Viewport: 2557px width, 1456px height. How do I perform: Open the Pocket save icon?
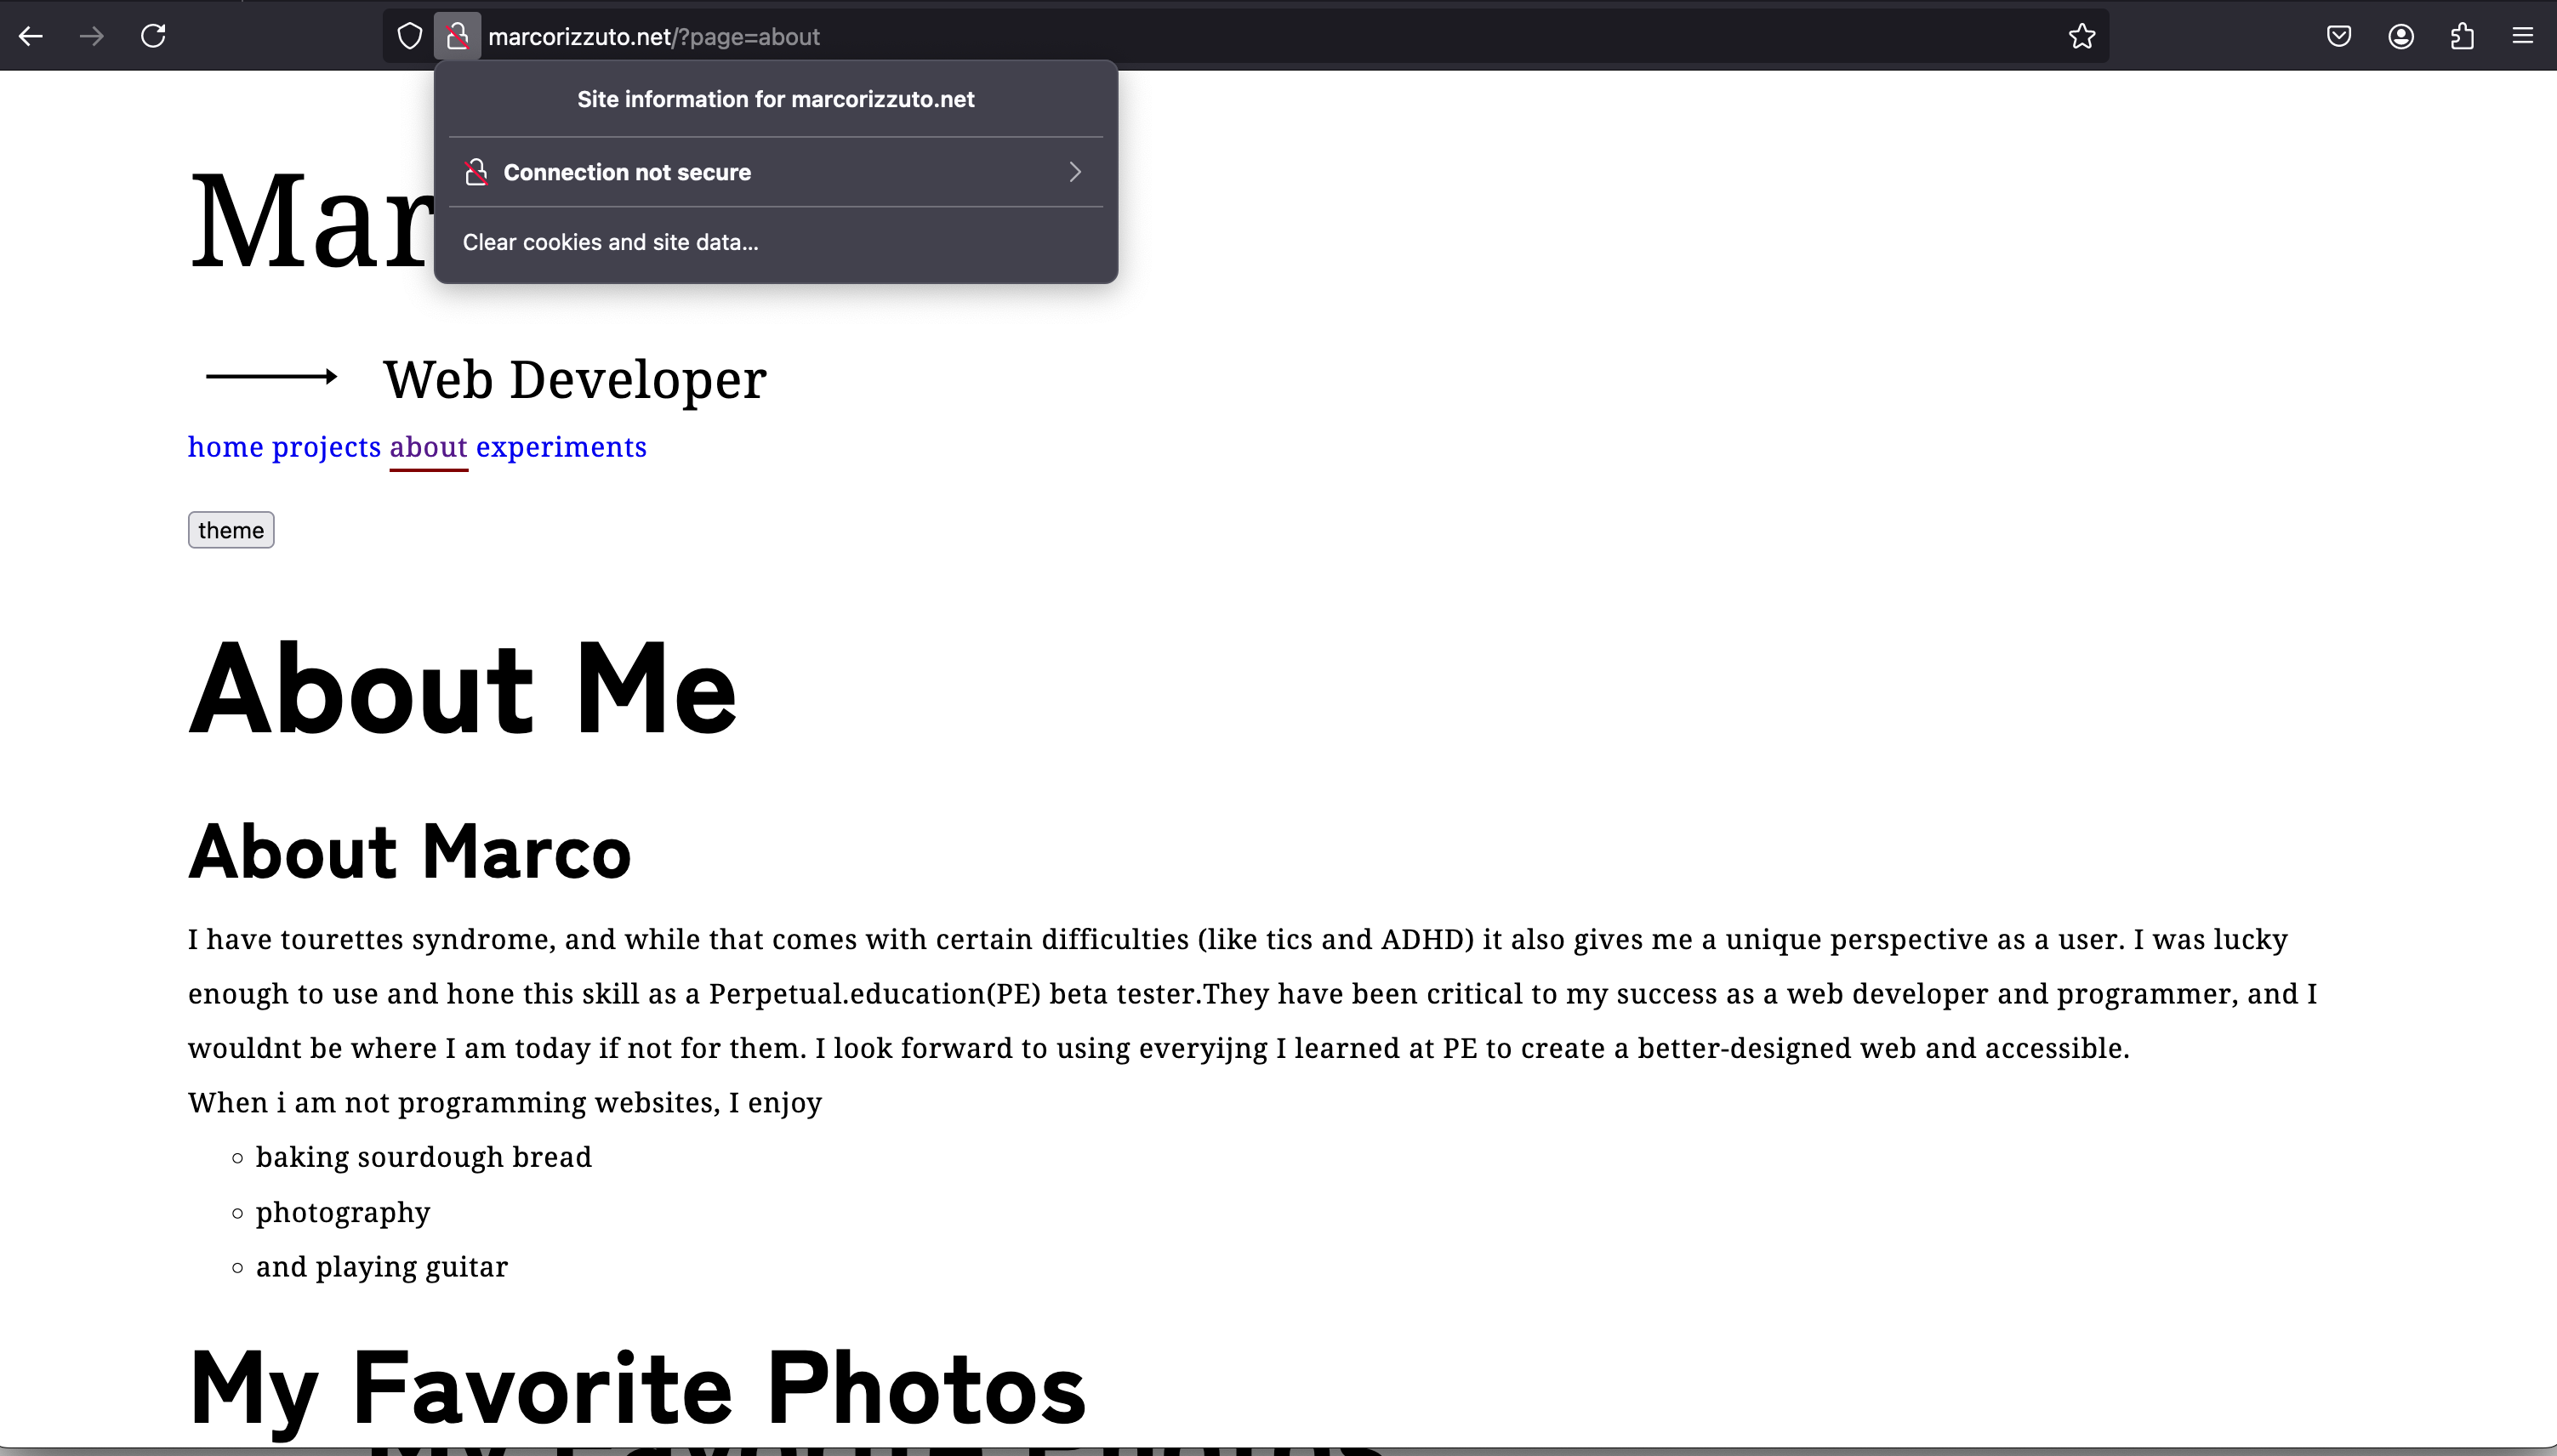[x=2338, y=37]
